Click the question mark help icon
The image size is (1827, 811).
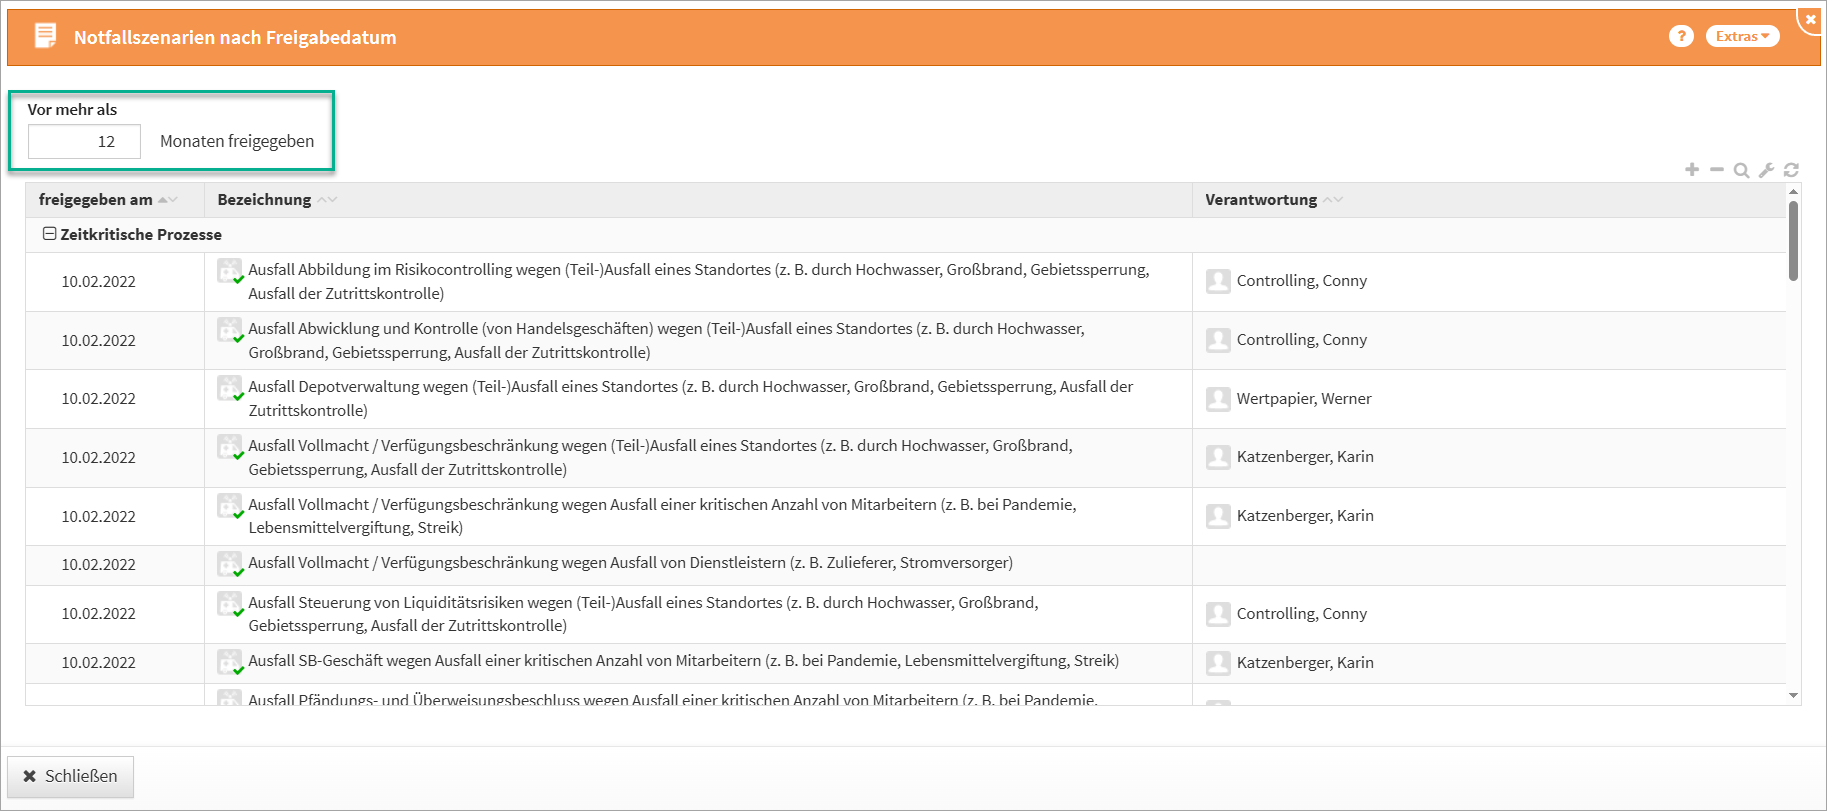(x=1681, y=36)
